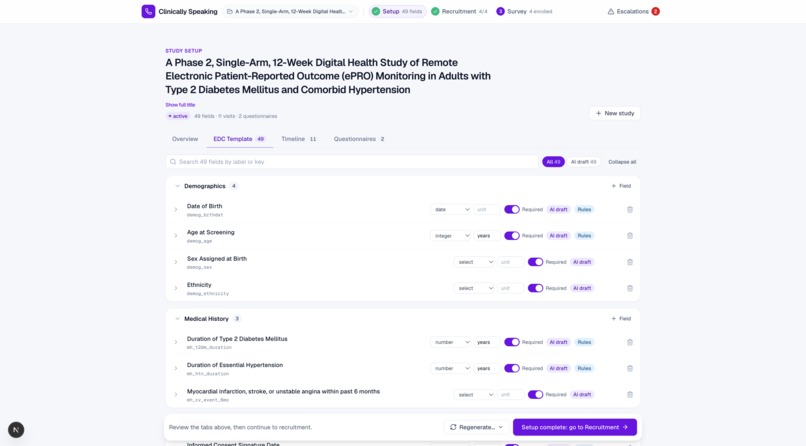Toggle Required for Ethnicity
Image resolution: width=806 pixels, height=446 pixels.
535,288
